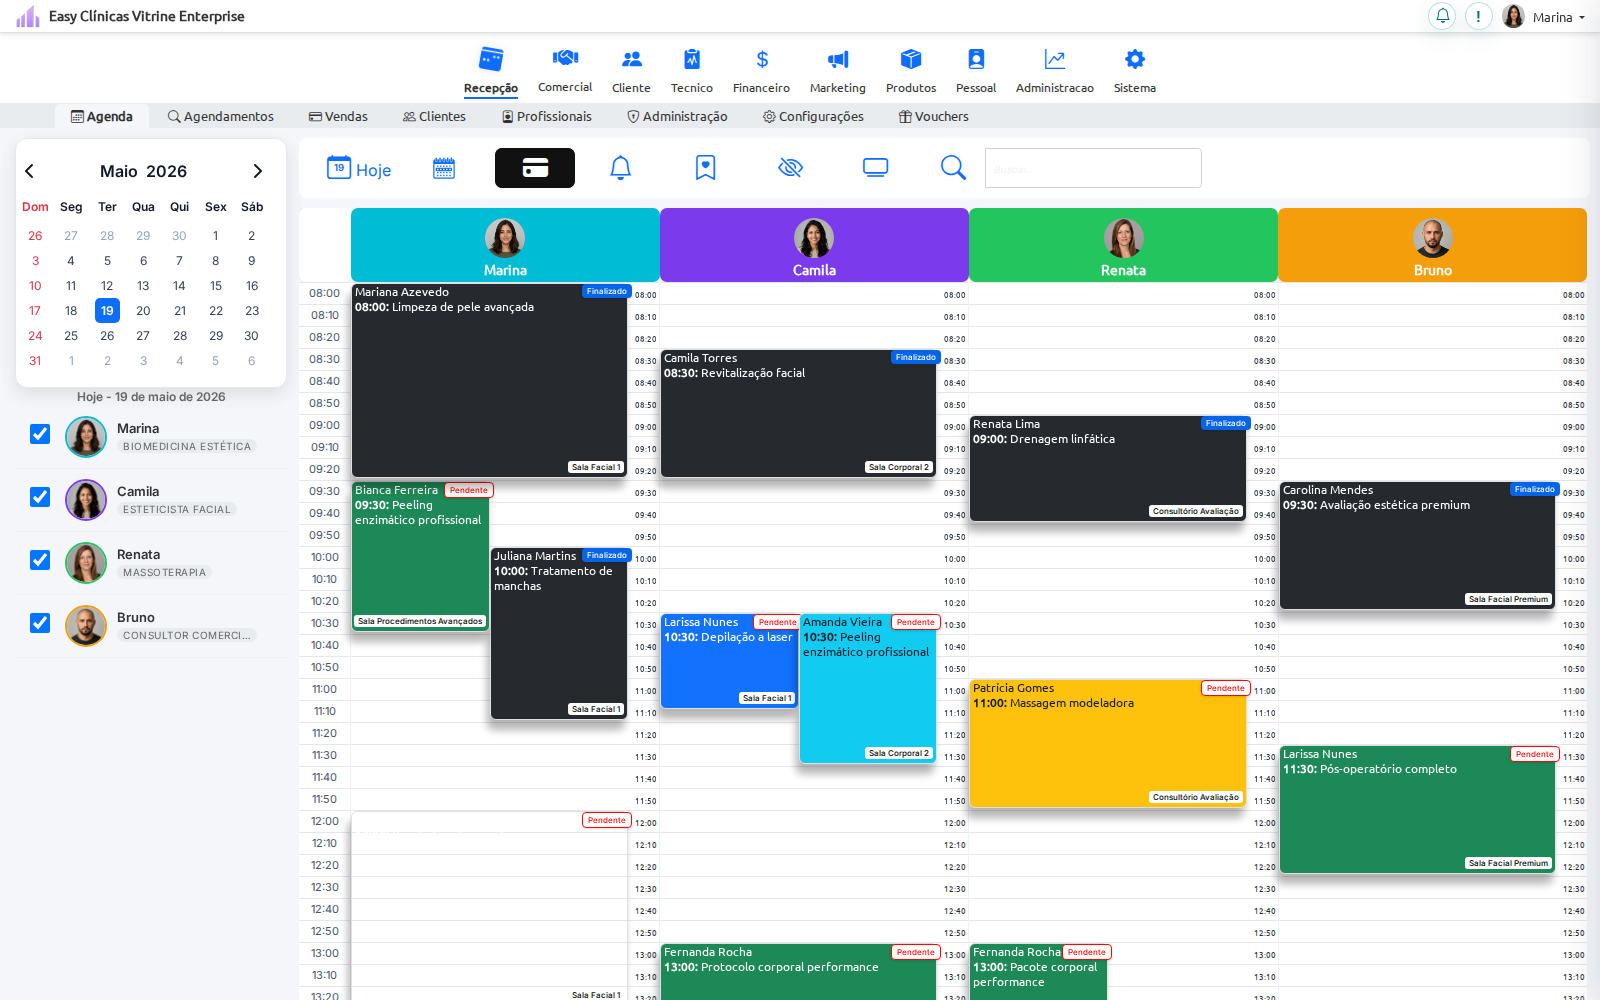Switch to the Vendas tab
The width and height of the screenshot is (1600, 1000).
click(339, 116)
